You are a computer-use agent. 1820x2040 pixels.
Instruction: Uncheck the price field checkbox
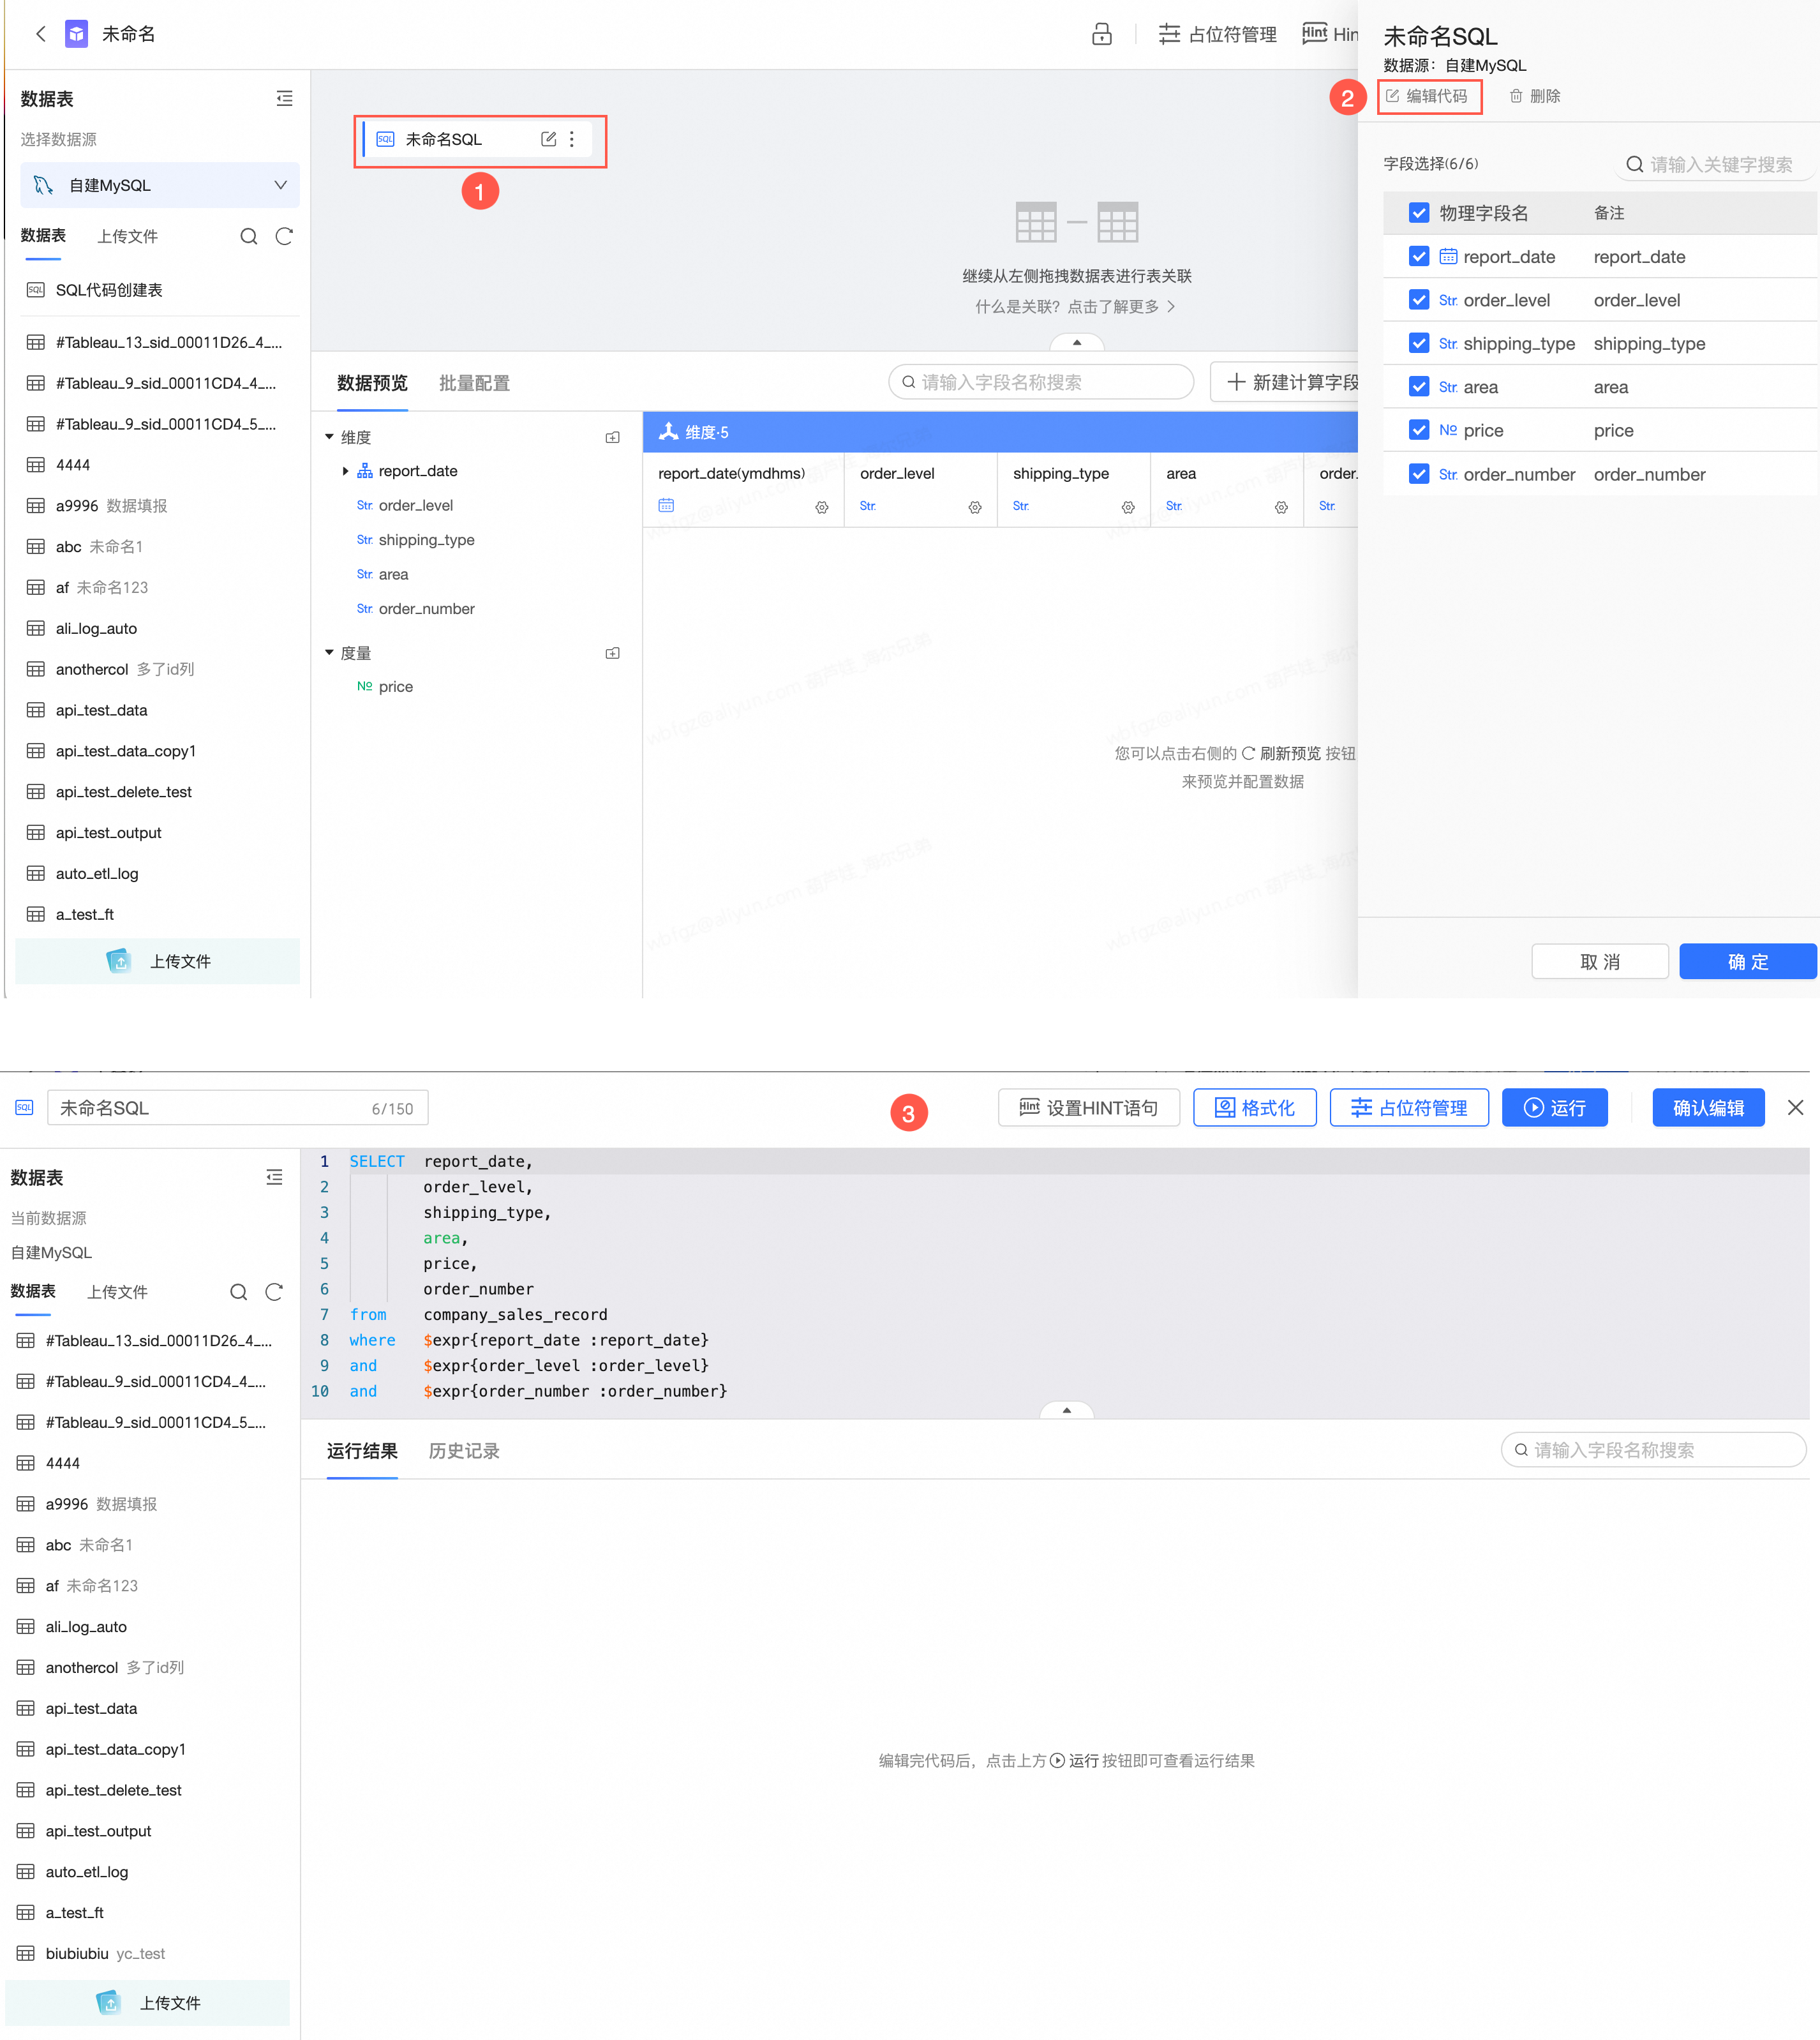pos(1418,430)
